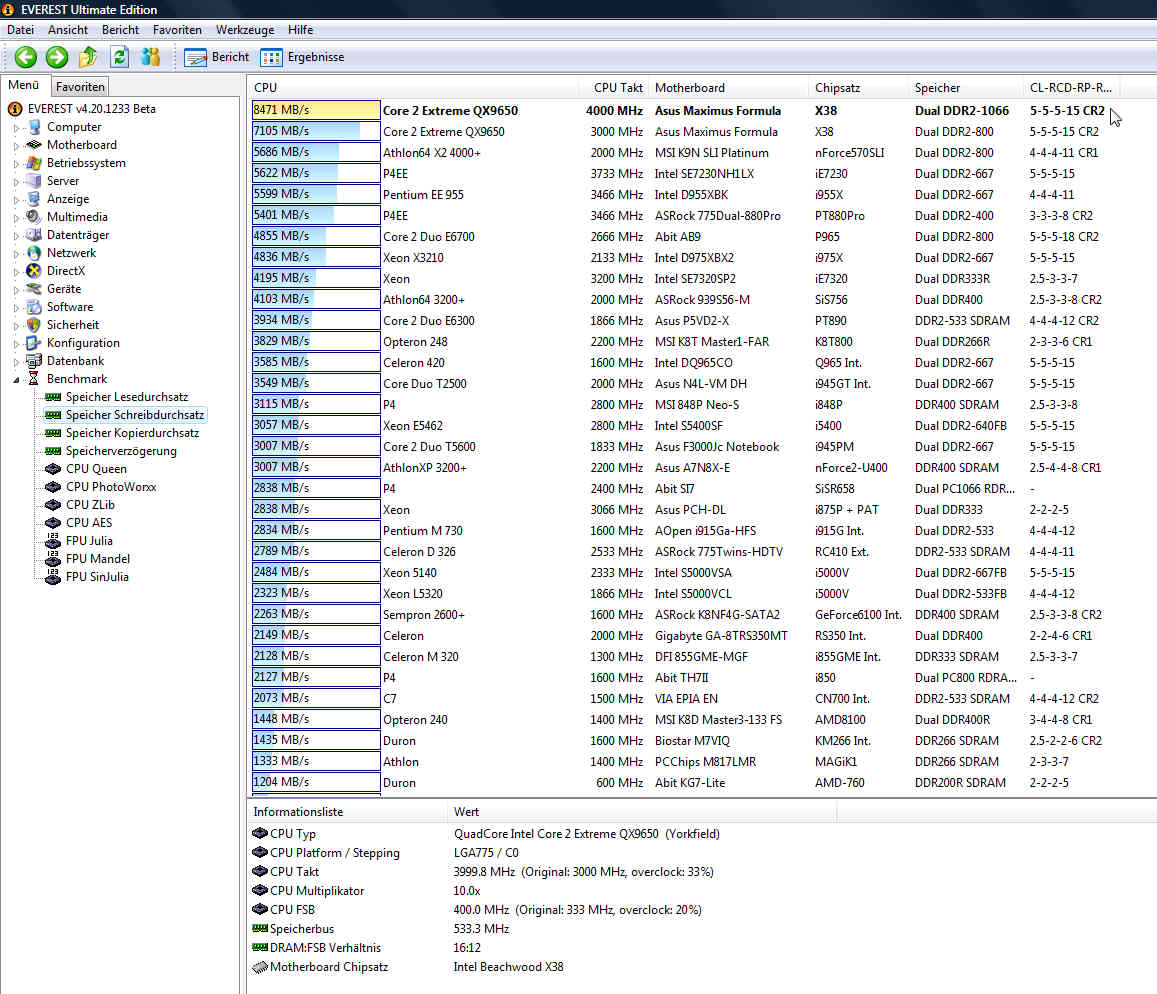This screenshot has width=1157, height=994.
Task: Expand the Motherboard tree node
Action: click(16, 145)
